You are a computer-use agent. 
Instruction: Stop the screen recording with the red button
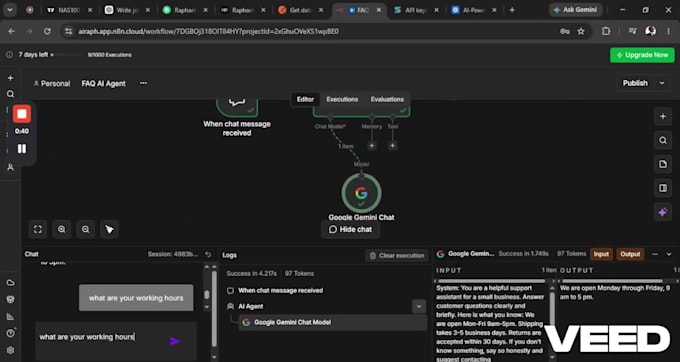tap(22, 114)
